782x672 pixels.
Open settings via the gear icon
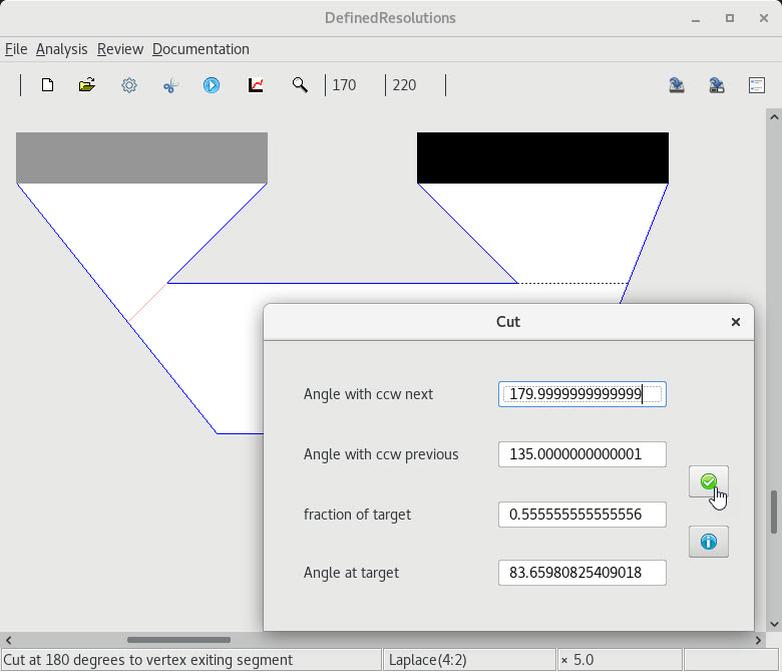pyautogui.click(x=129, y=85)
